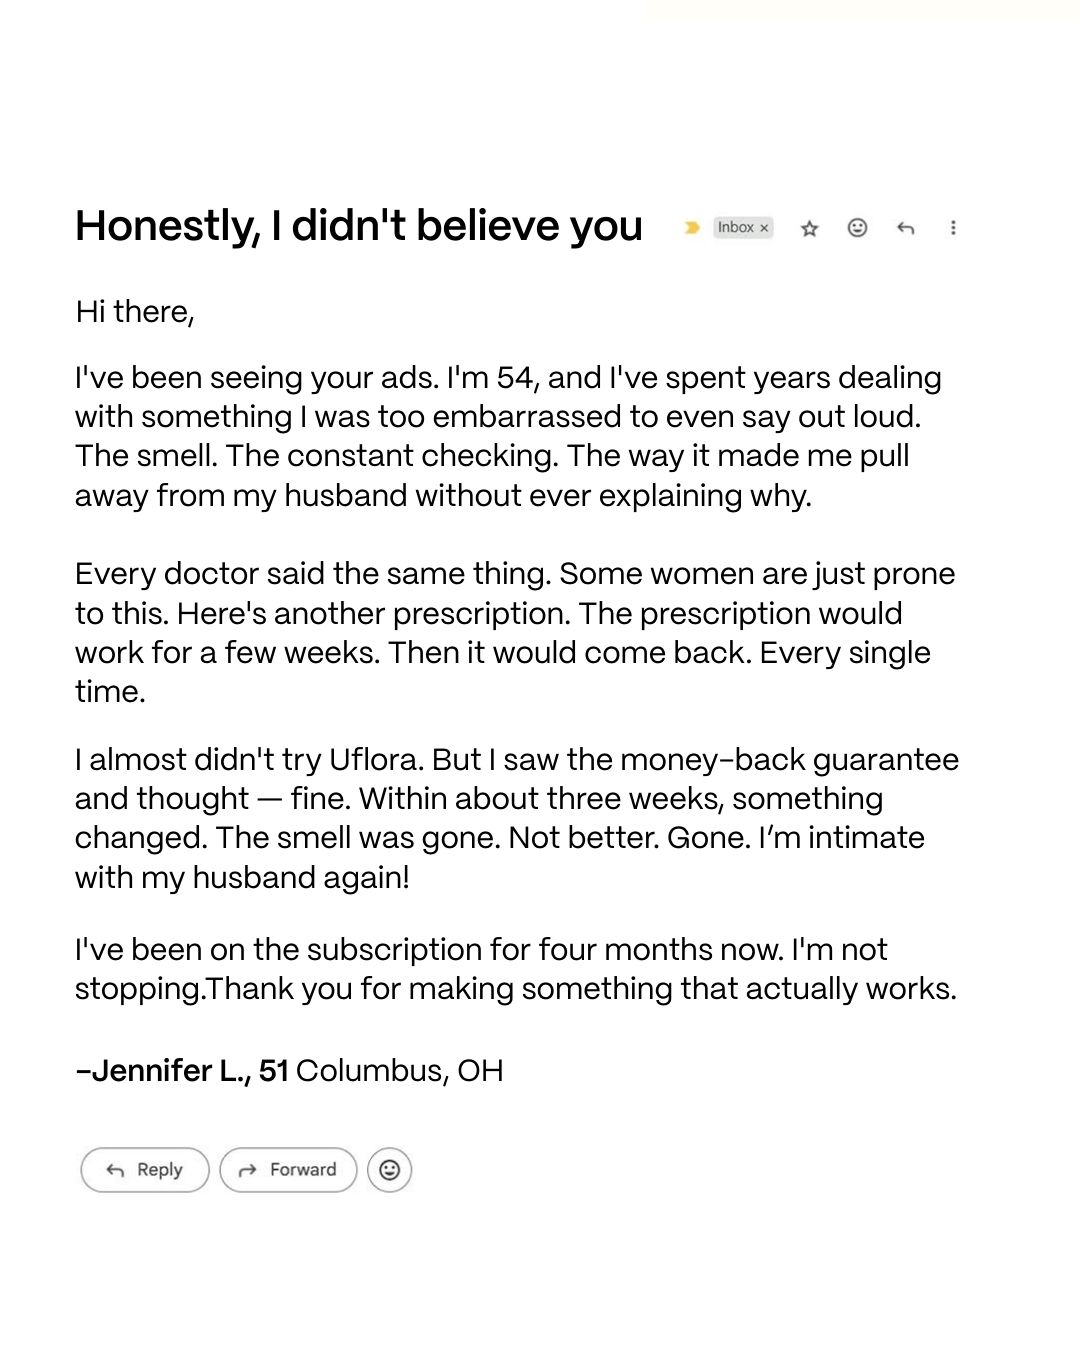The height and width of the screenshot is (1350, 1080).
Task: Click the paragraph starting "I've been on the subscription"
Action: coord(516,969)
